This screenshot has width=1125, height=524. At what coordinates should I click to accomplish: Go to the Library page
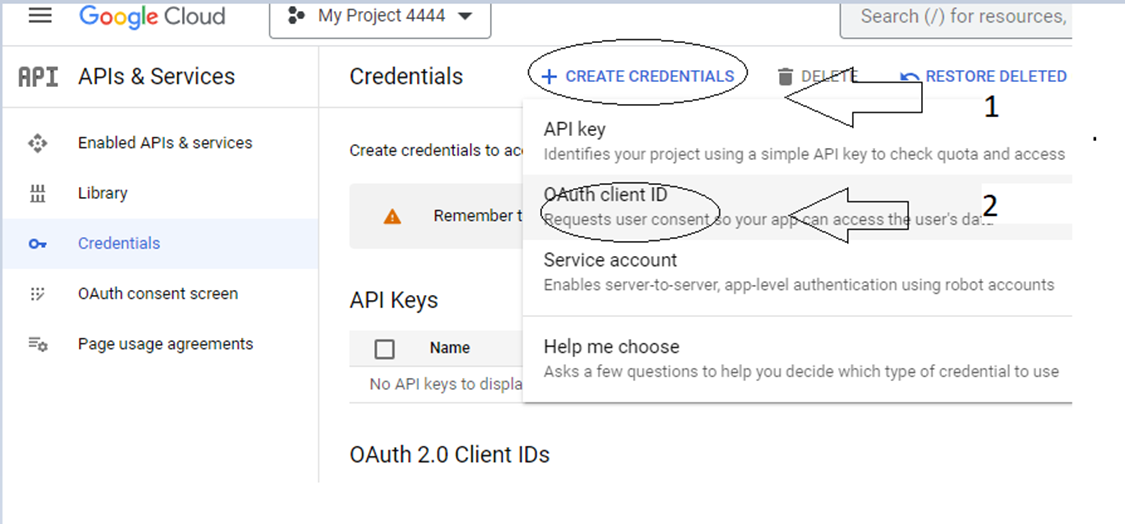click(x=103, y=193)
